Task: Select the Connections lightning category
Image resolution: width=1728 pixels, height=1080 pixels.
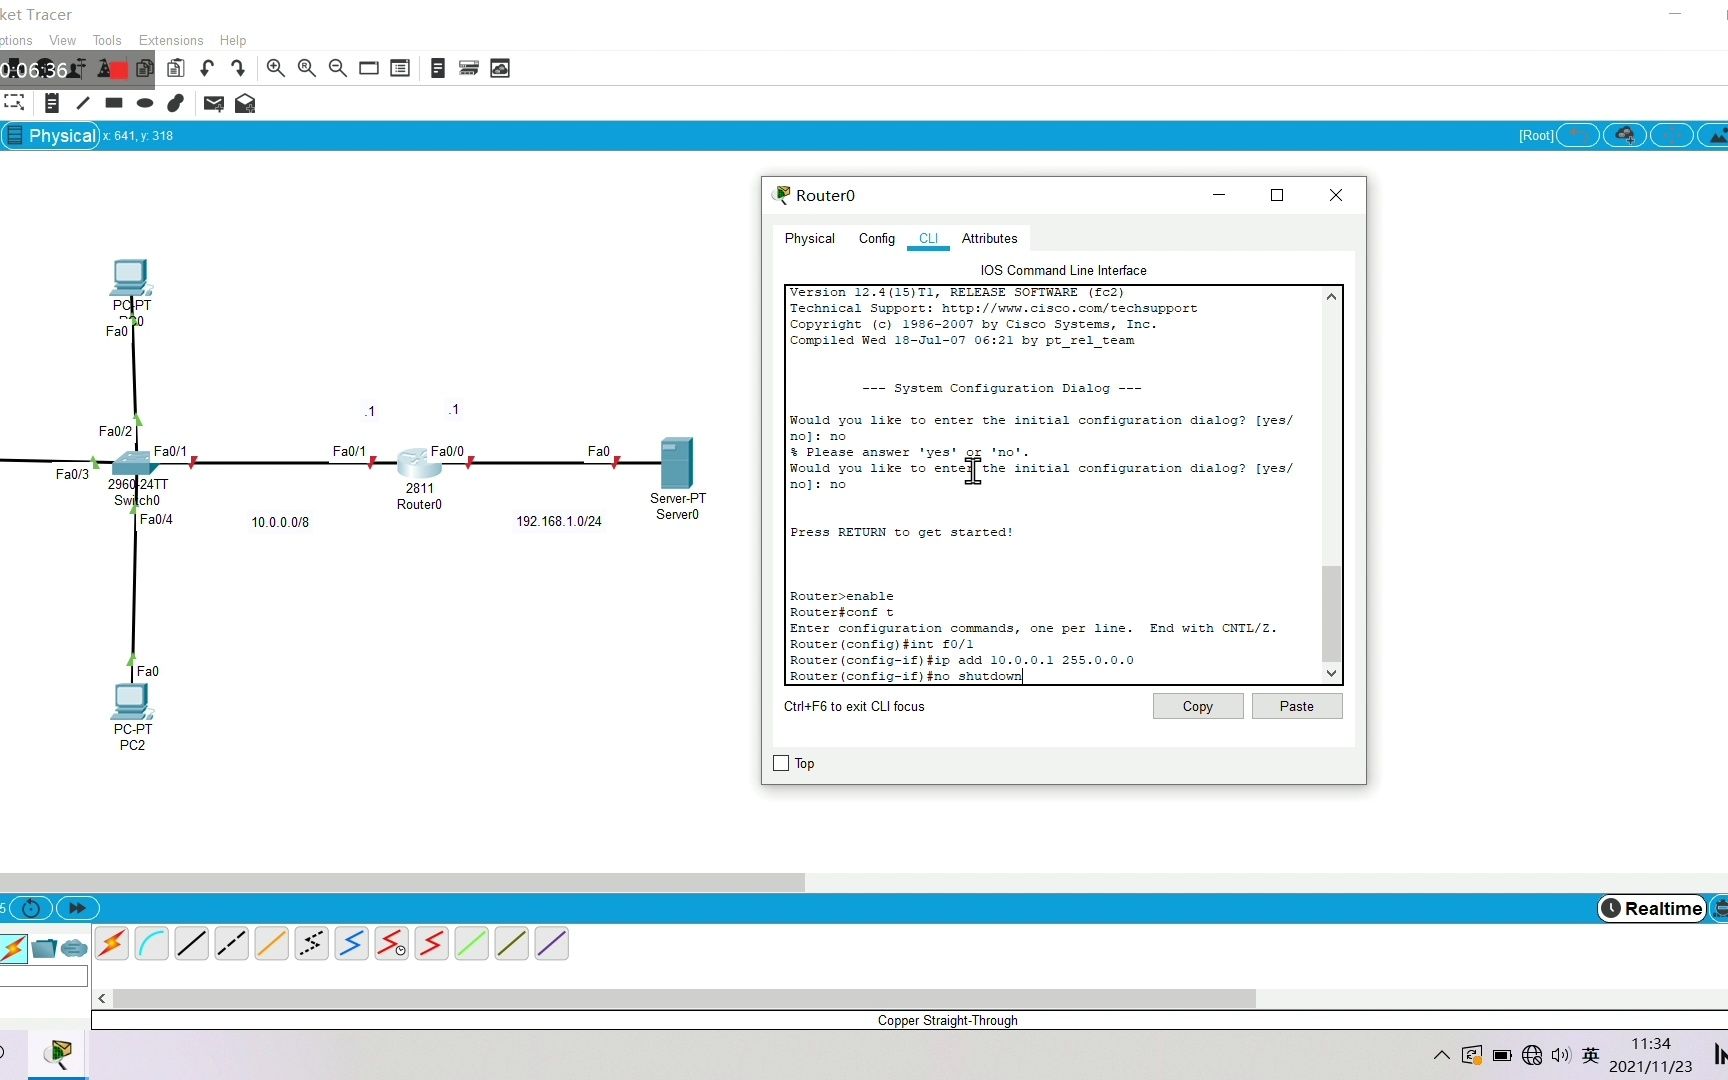Action: click(13, 948)
